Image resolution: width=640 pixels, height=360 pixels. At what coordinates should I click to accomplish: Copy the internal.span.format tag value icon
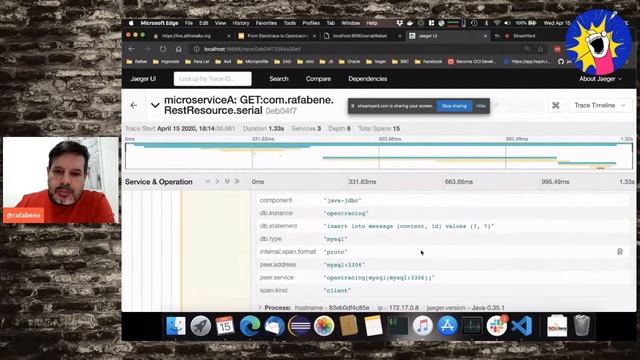tap(620, 251)
